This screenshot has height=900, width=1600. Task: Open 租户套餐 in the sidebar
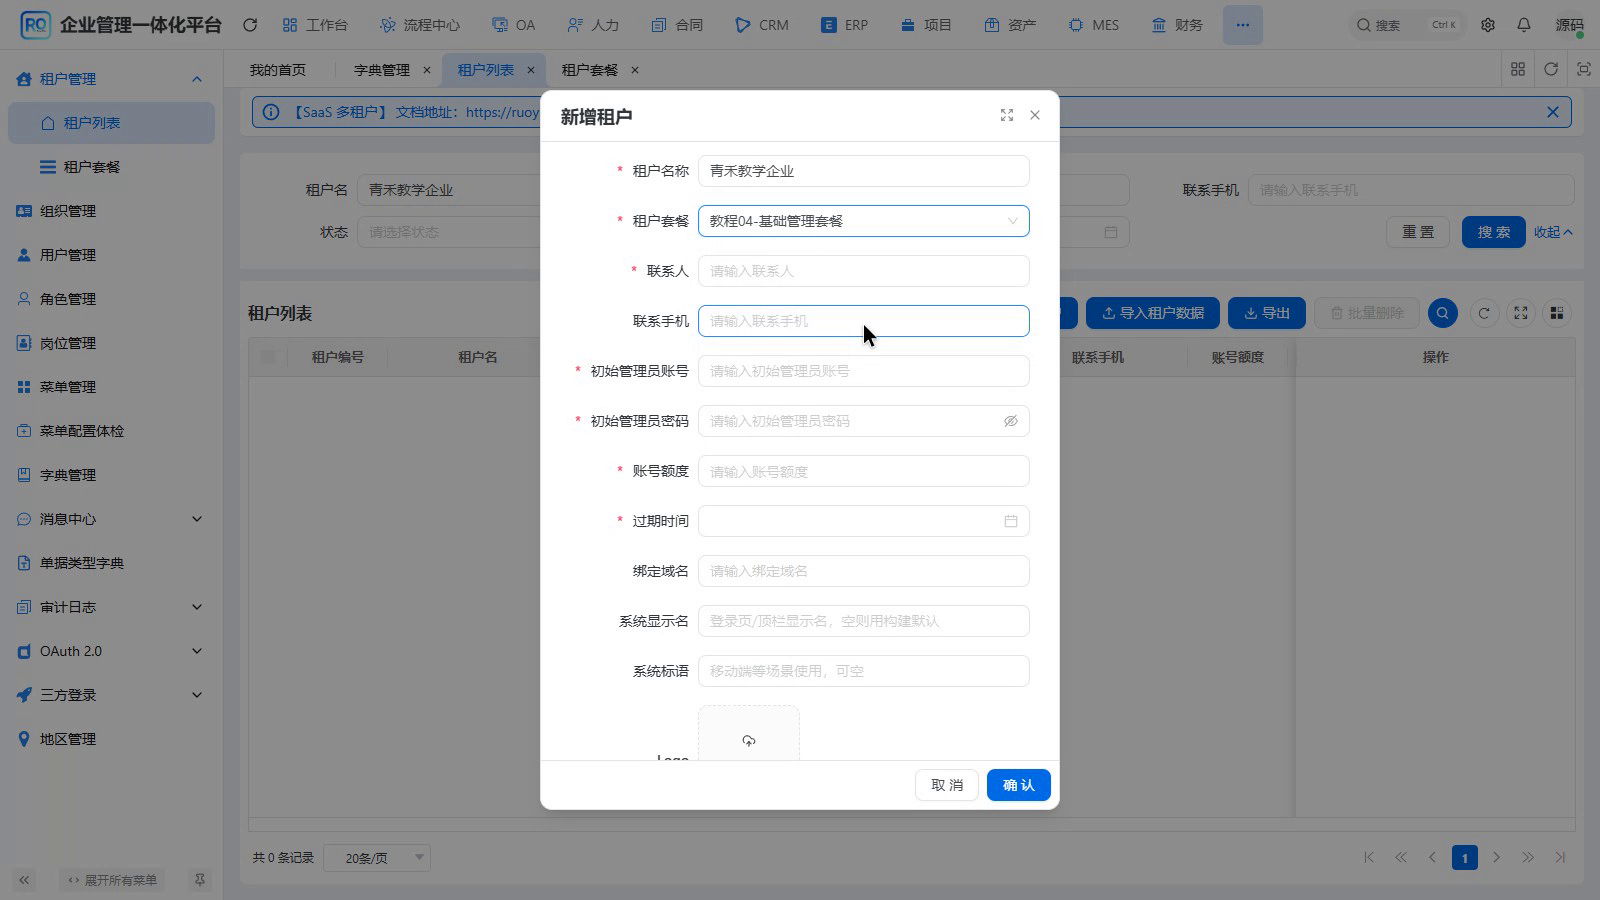coord(112,167)
